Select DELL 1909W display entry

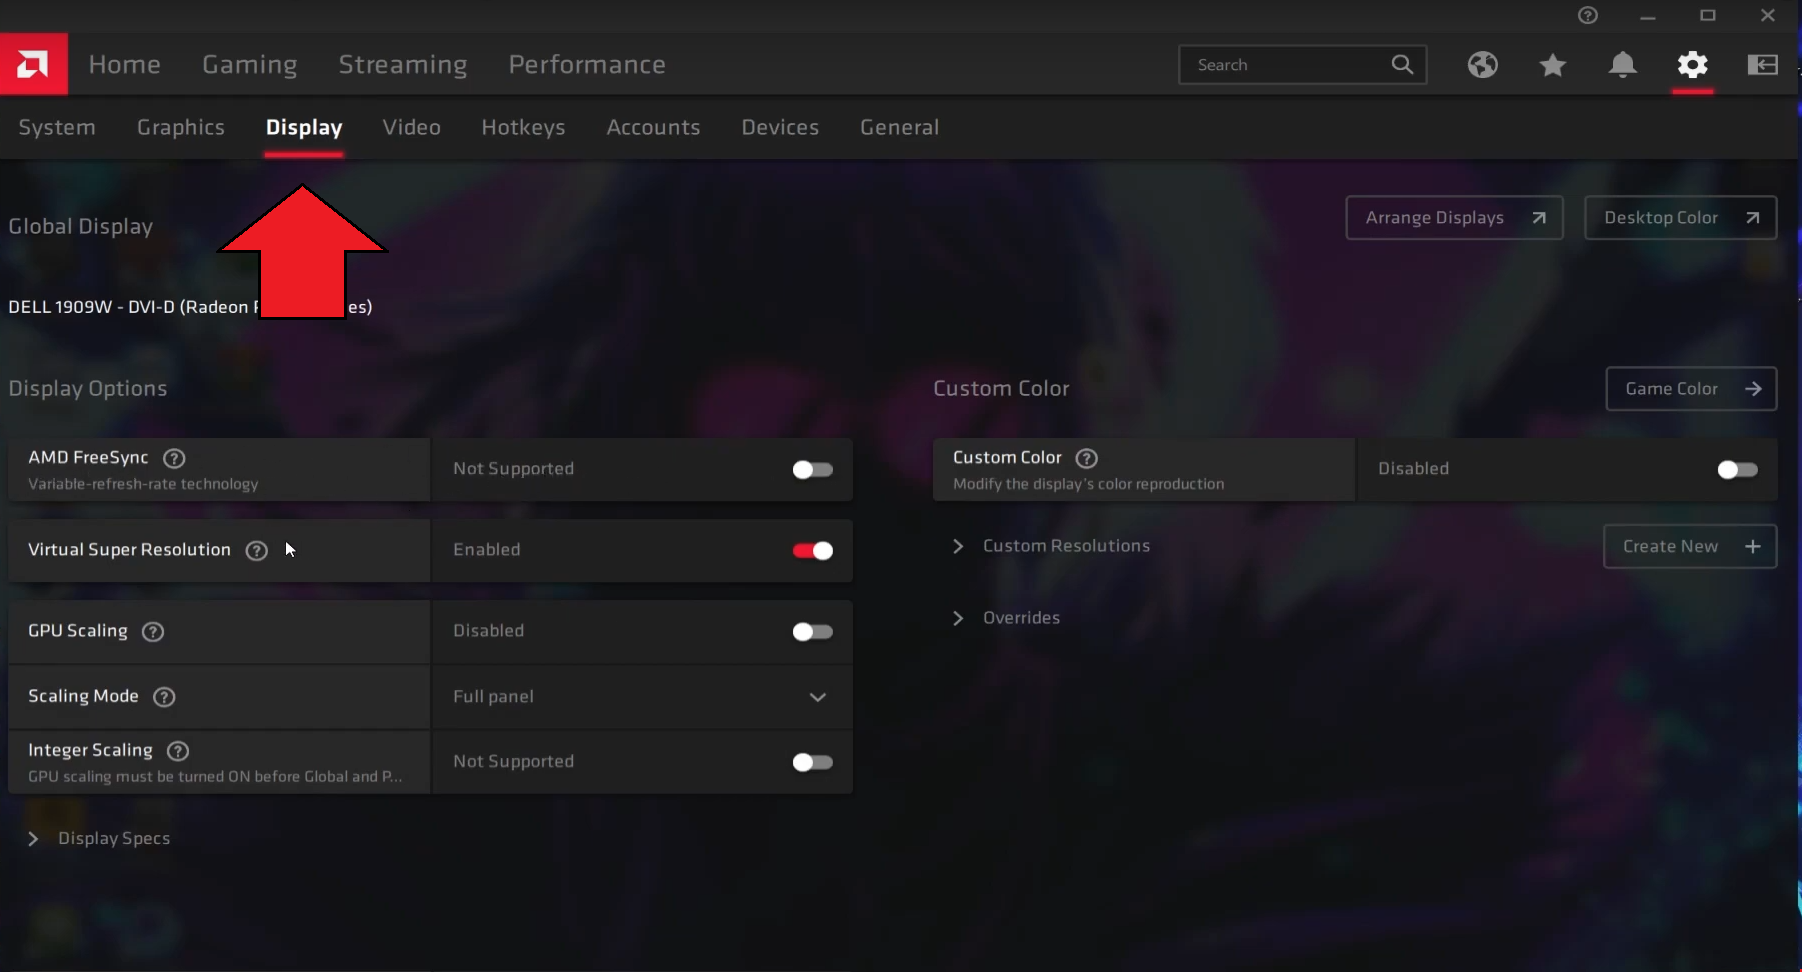point(190,307)
